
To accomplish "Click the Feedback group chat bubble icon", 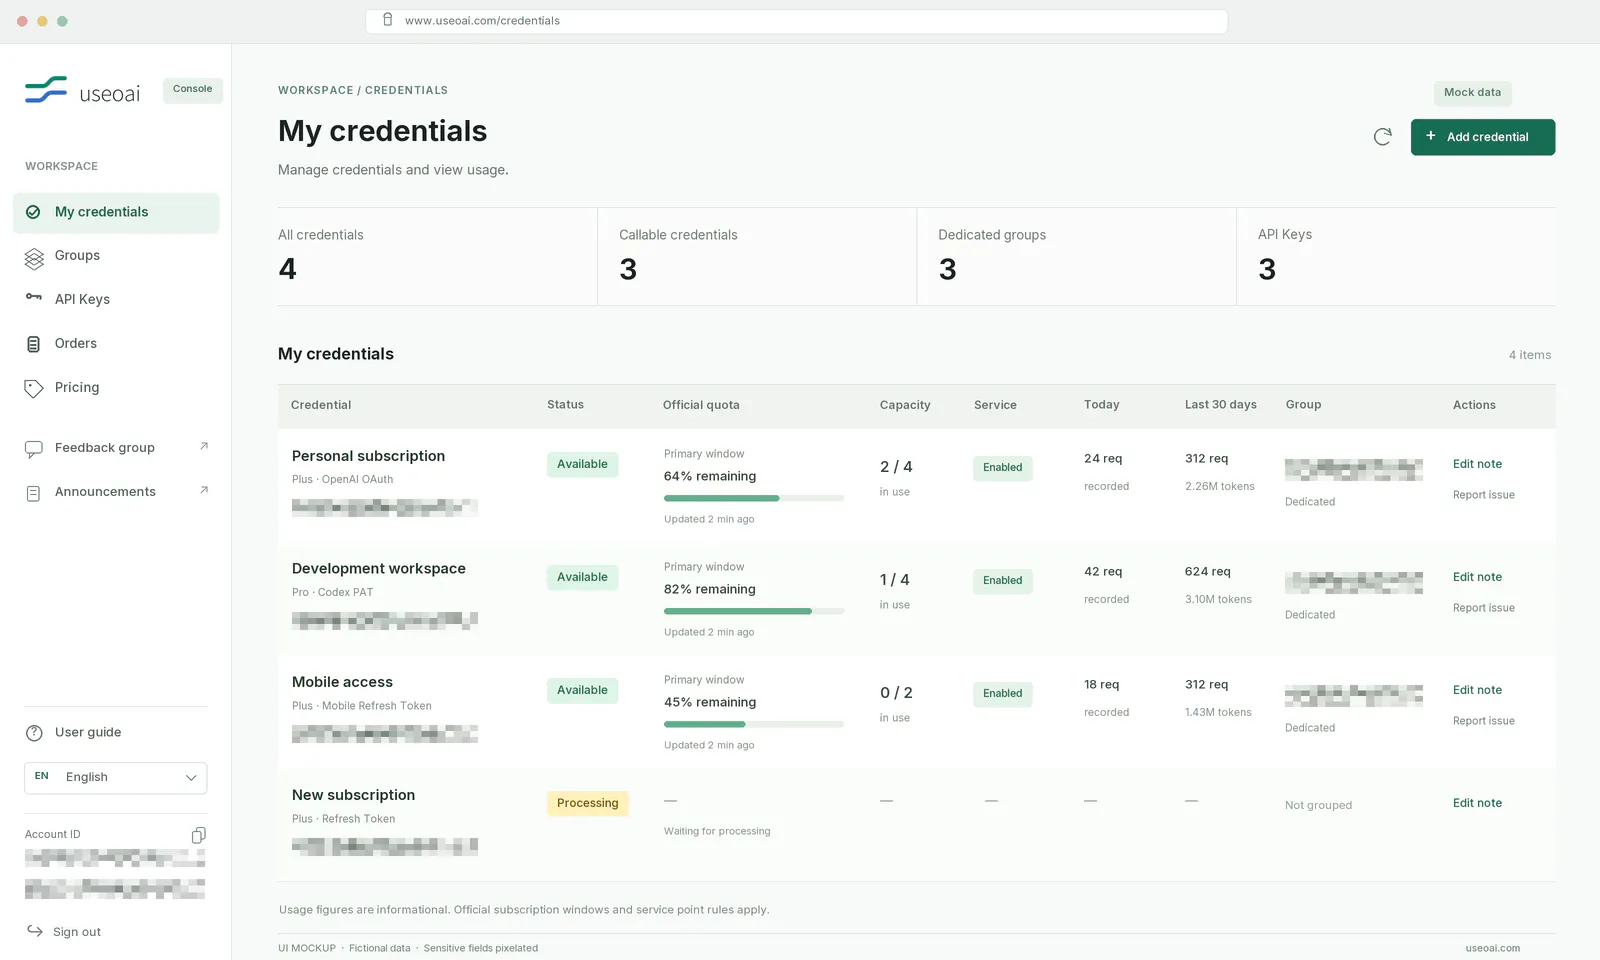I will pos(34,449).
